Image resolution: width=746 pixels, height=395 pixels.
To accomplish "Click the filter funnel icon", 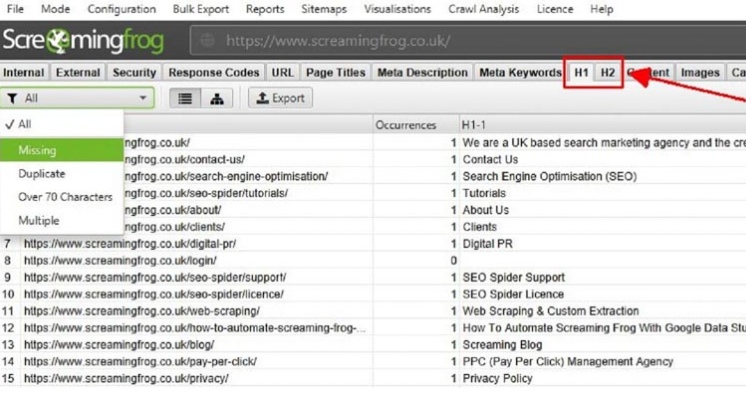I will pyautogui.click(x=12, y=99).
